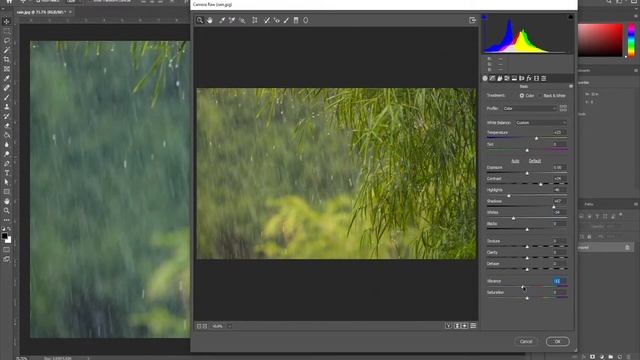Pick the White Balance eyedropper tool
This screenshot has height=360, width=640.
tap(222, 20)
